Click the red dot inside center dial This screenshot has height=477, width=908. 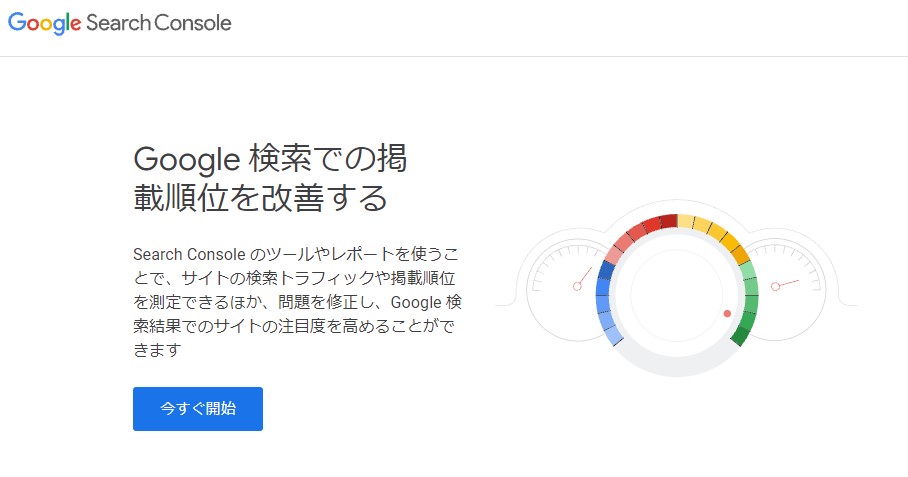tap(727, 314)
